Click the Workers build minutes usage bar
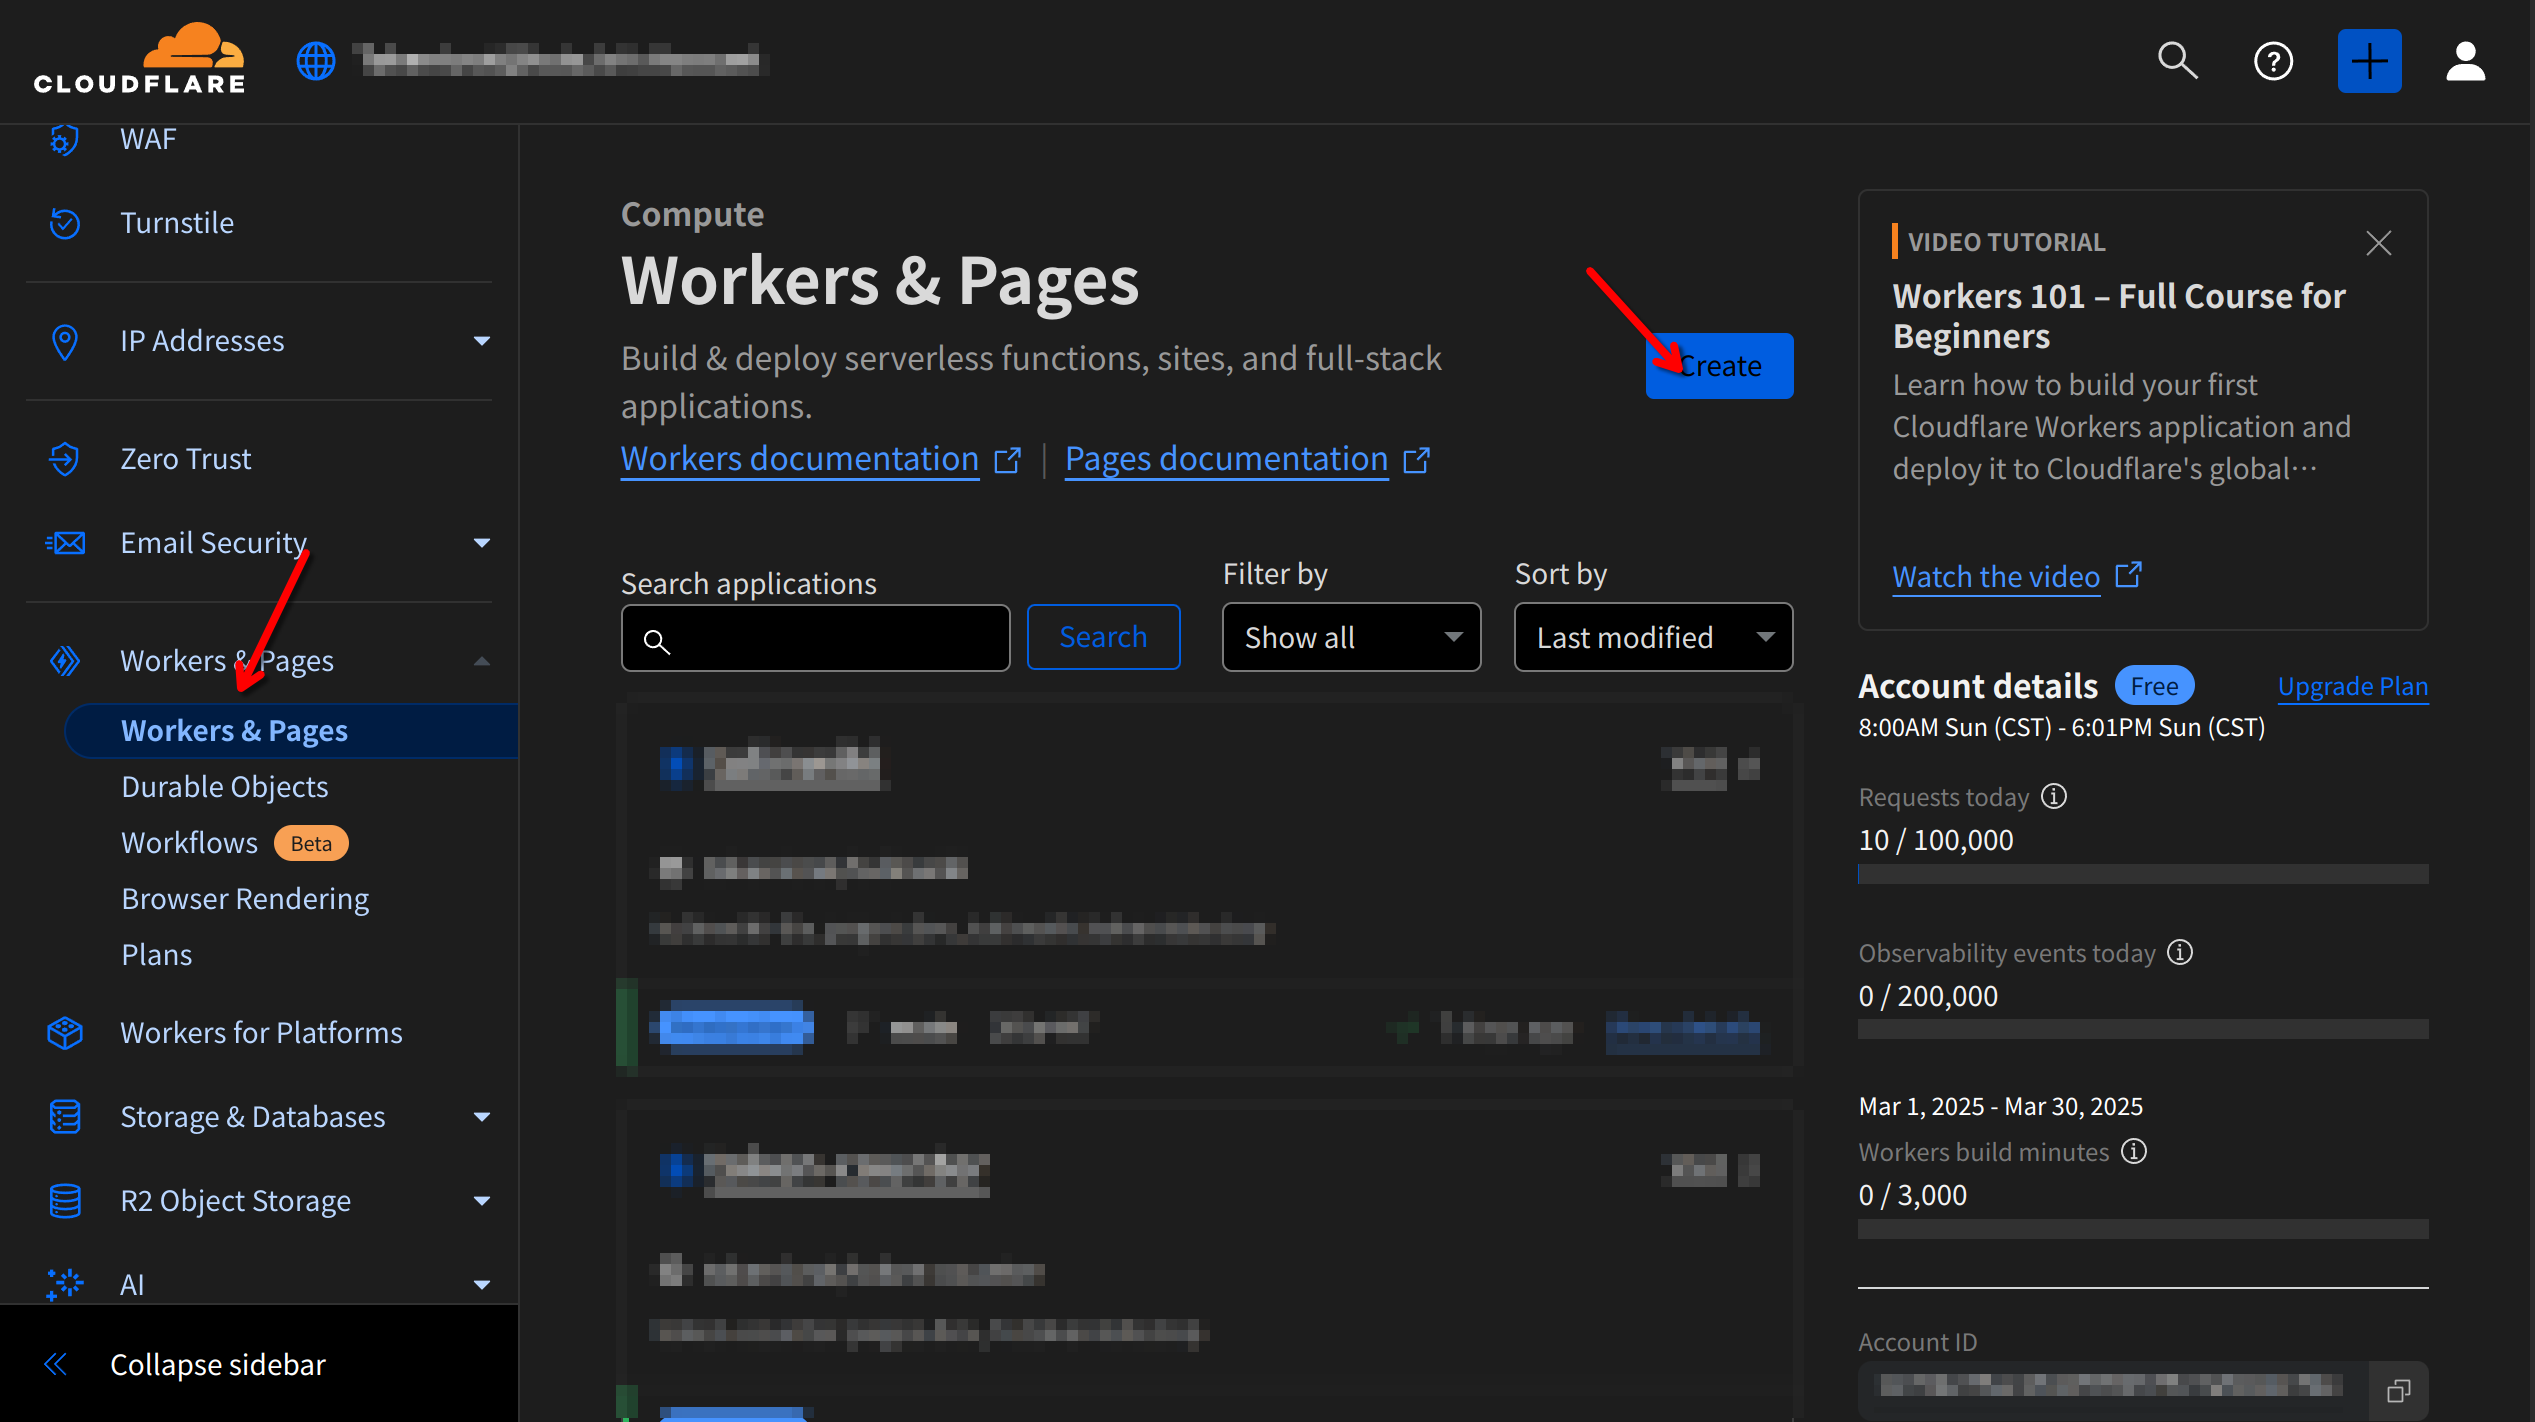The image size is (2535, 1422). [2143, 1229]
